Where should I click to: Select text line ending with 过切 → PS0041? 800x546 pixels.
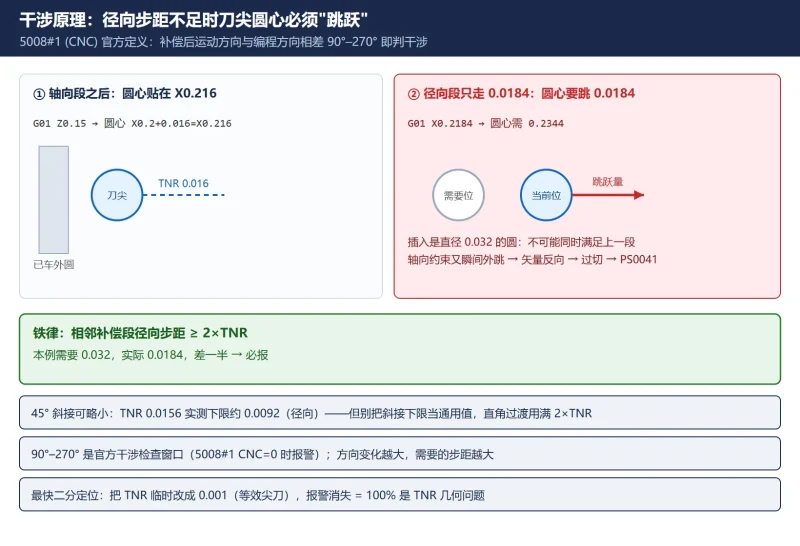coord(532,260)
